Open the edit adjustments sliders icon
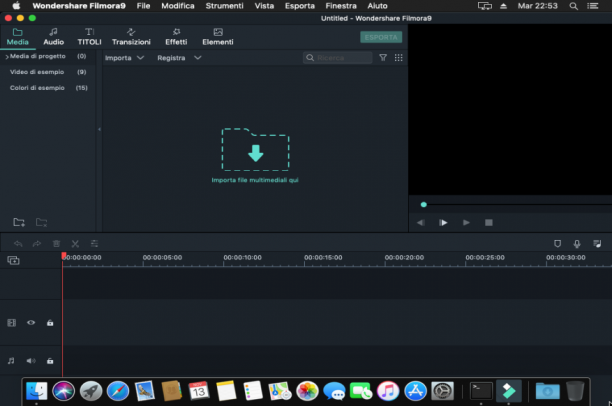The width and height of the screenshot is (612, 406). tap(94, 244)
